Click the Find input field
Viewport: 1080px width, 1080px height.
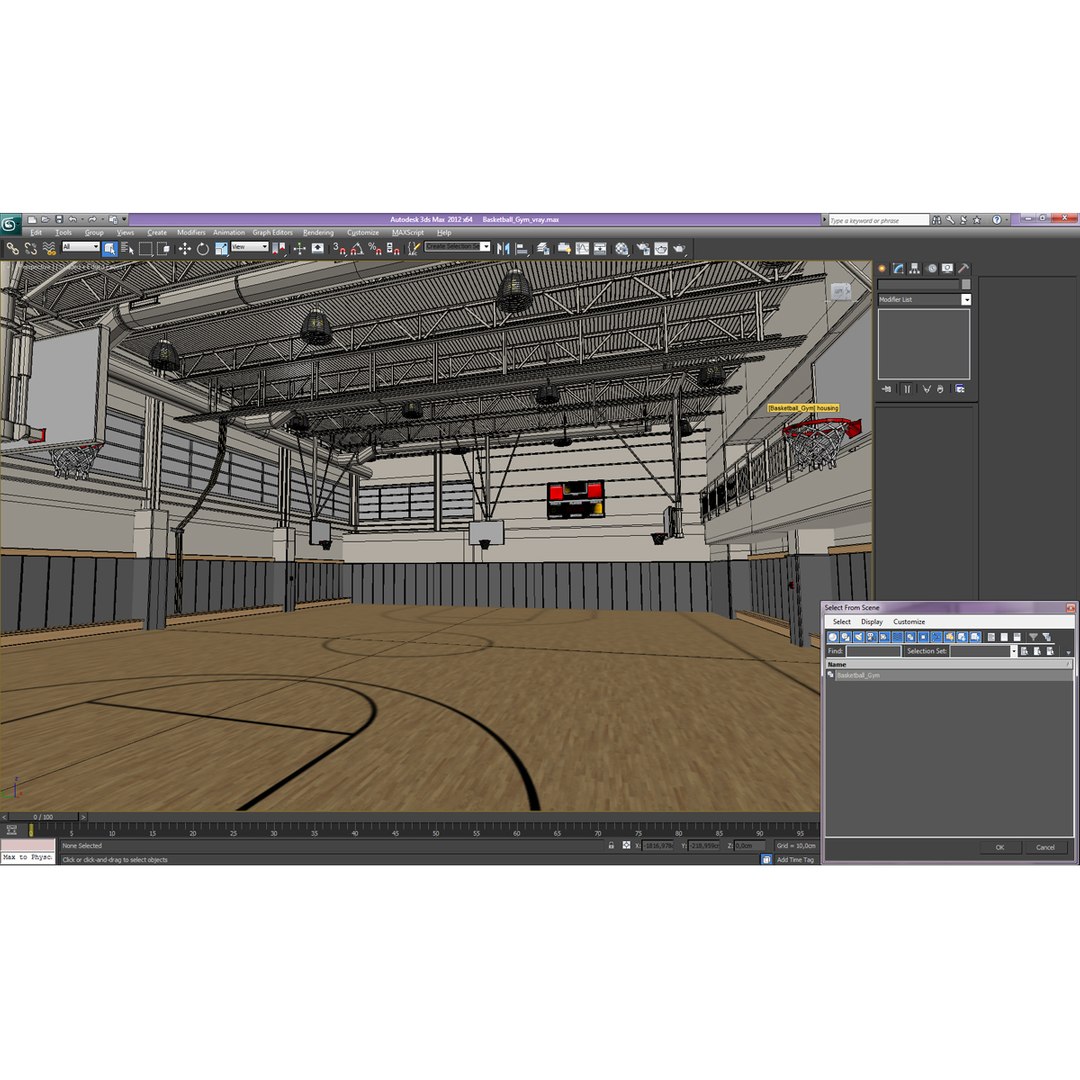point(873,651)
